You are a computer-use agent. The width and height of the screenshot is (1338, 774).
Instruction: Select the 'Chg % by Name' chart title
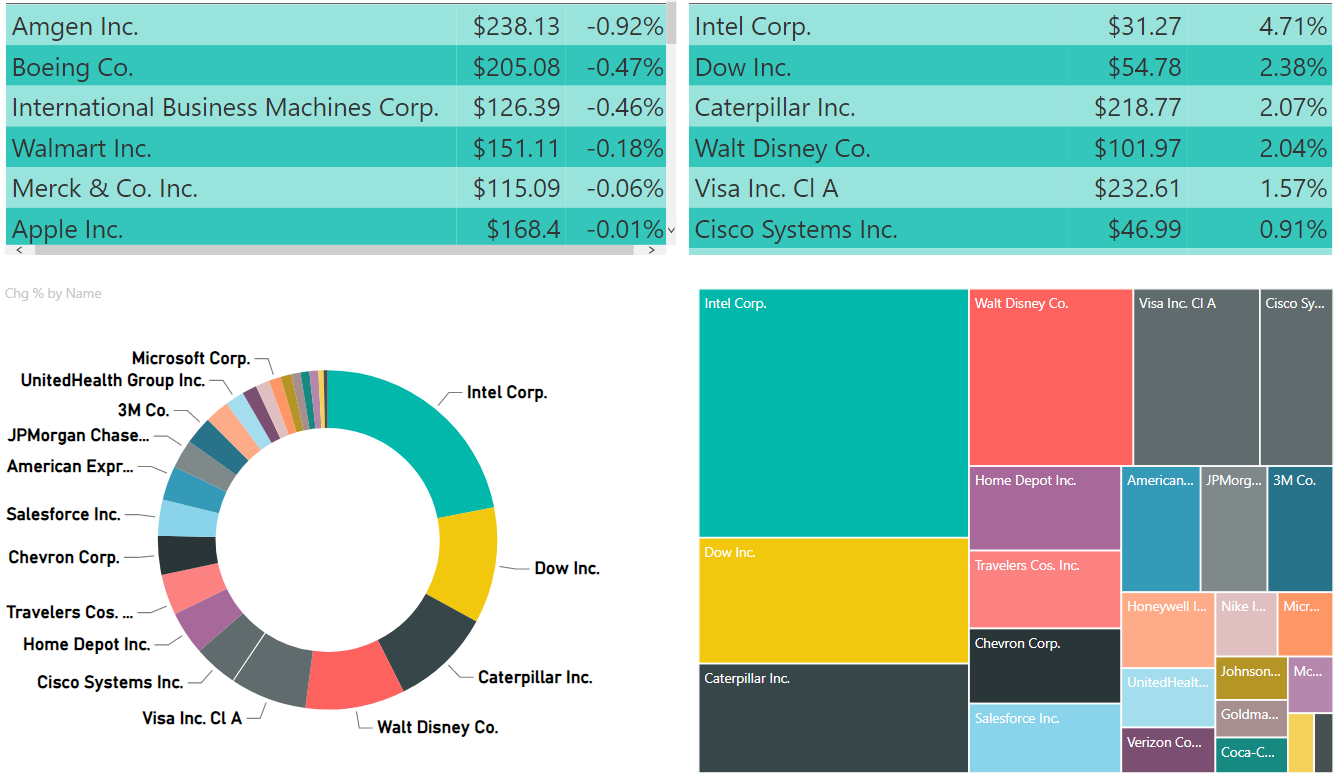click(53, 293)
